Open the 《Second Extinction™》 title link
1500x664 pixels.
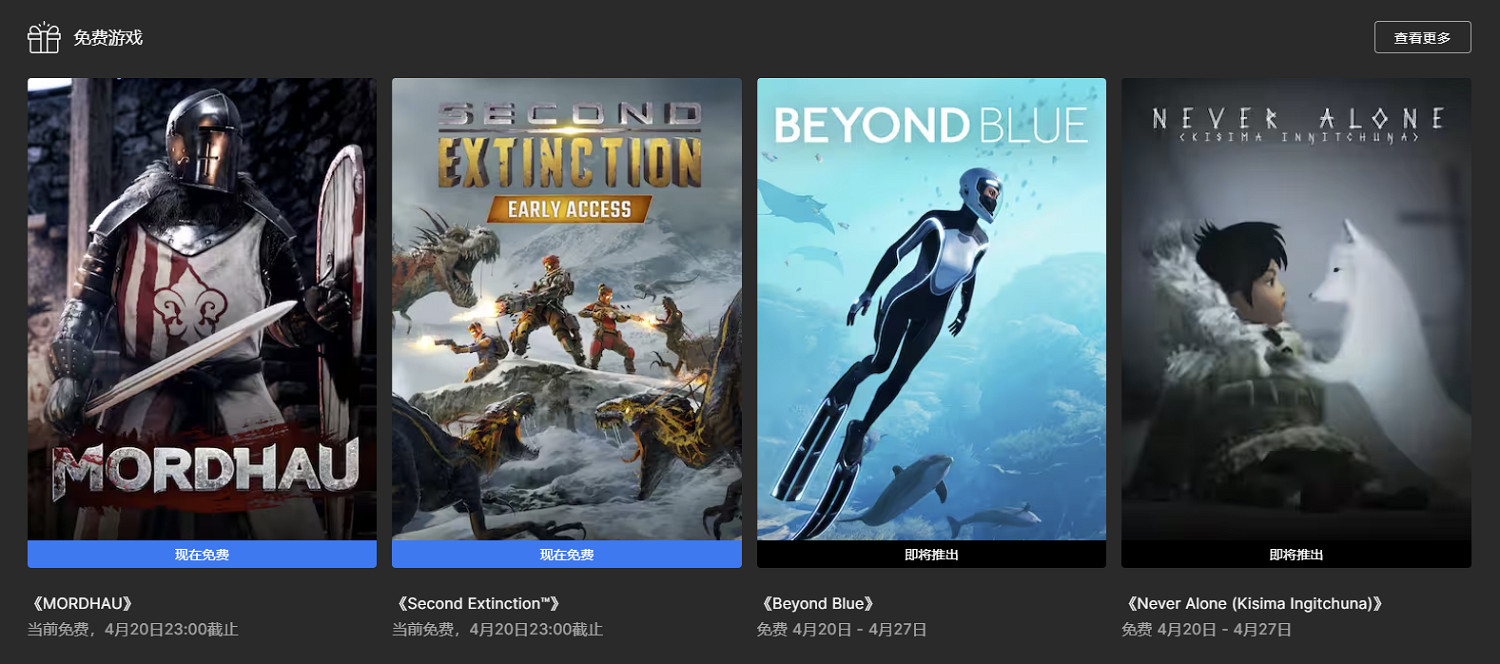pyautogui.click(x=477, y=604)
